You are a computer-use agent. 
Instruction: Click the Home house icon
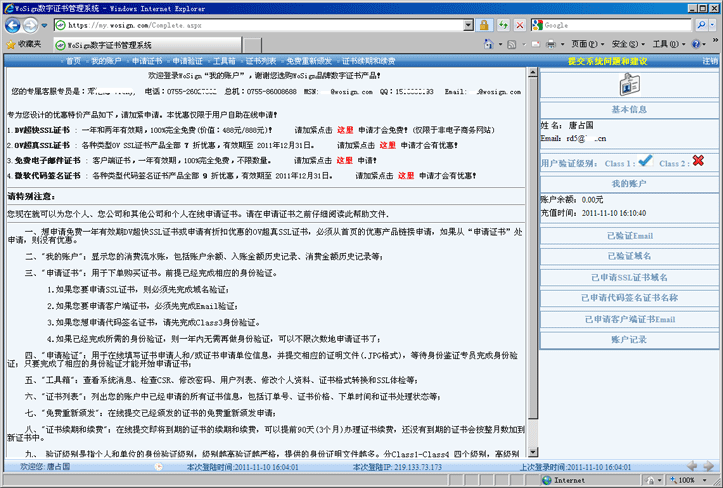coord(488,44)
